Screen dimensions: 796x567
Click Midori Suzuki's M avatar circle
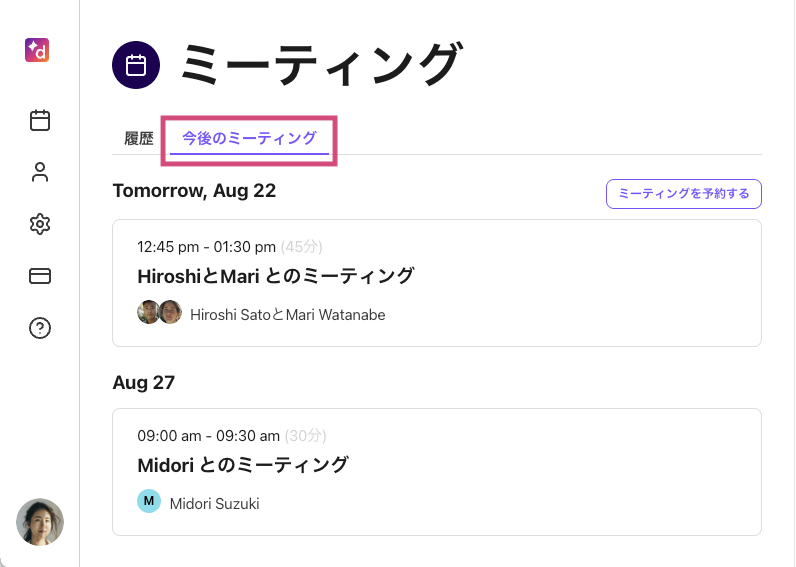[148, 501]
